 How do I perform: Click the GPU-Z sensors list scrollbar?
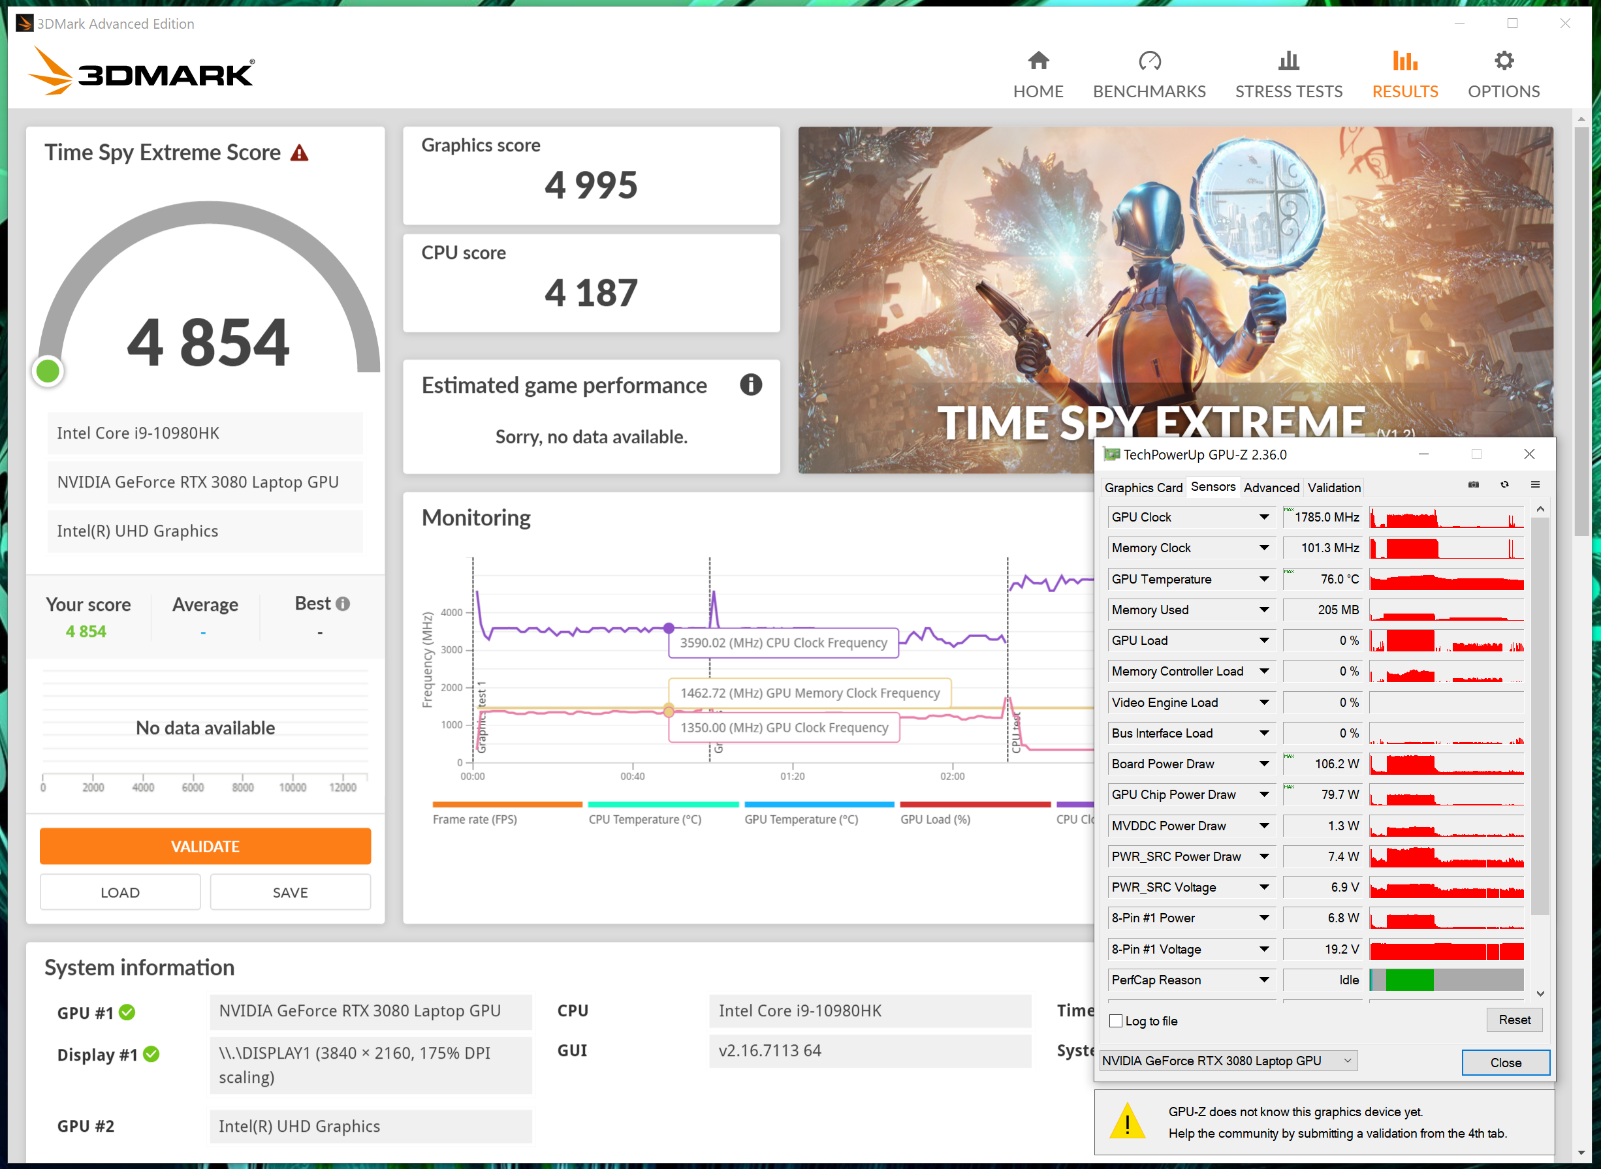pos(1540,716)
